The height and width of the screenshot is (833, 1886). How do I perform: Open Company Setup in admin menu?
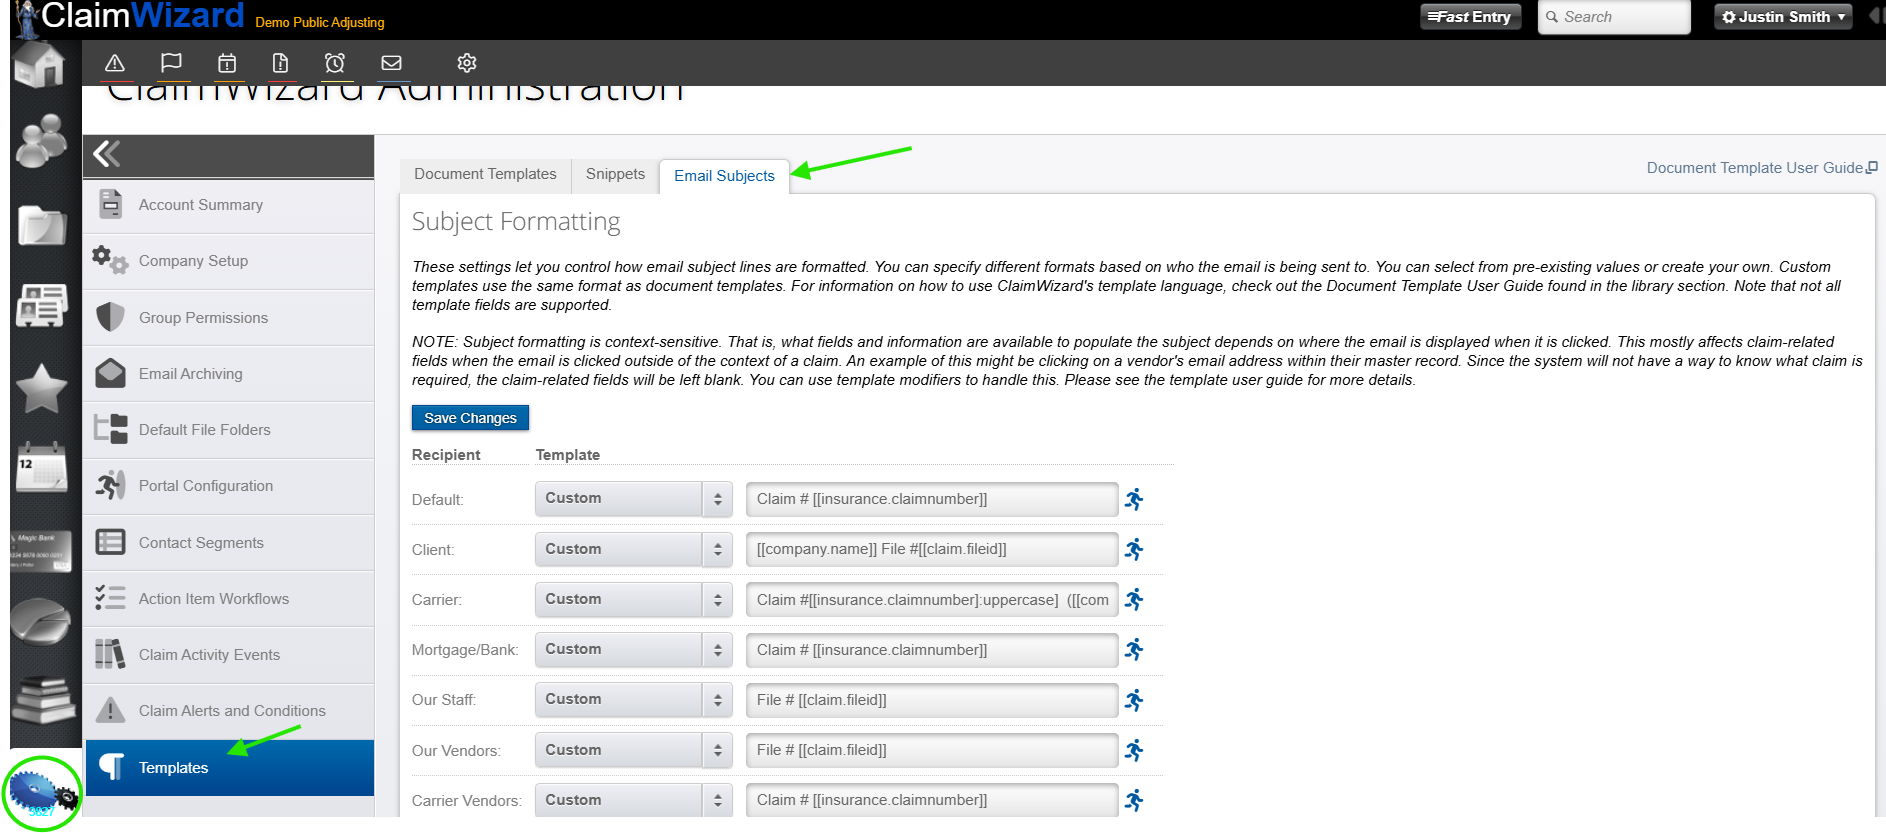(x=229, y=261)
